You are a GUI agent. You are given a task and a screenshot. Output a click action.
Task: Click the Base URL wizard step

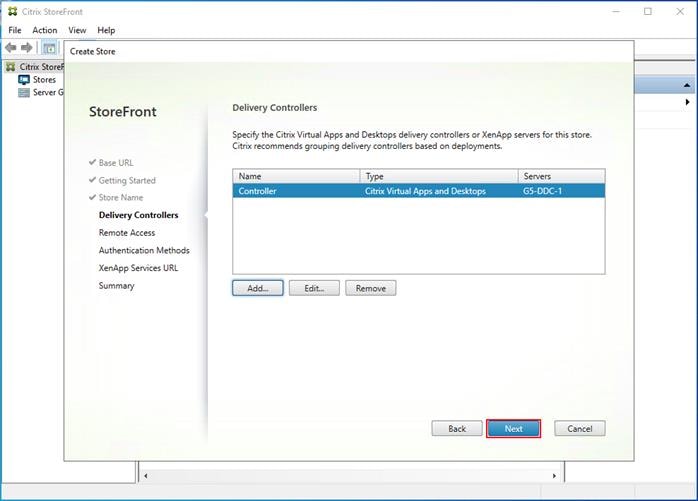(x=116, y=163)
